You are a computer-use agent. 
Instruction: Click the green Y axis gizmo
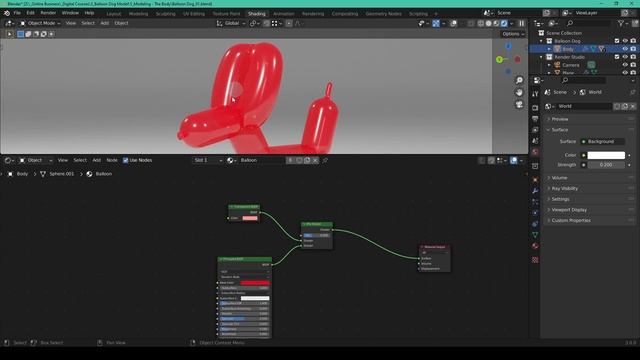(499, 60)
